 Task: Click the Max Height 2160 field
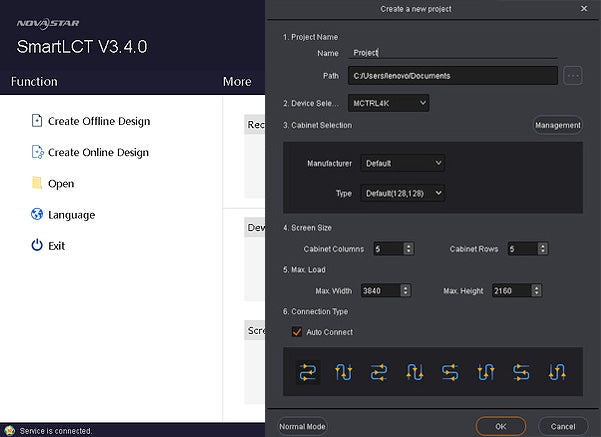click(x=512, y=291)
